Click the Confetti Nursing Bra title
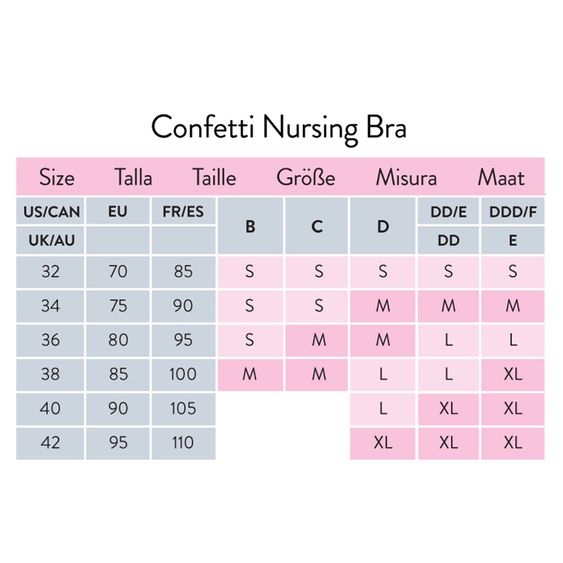 point(279,128)
